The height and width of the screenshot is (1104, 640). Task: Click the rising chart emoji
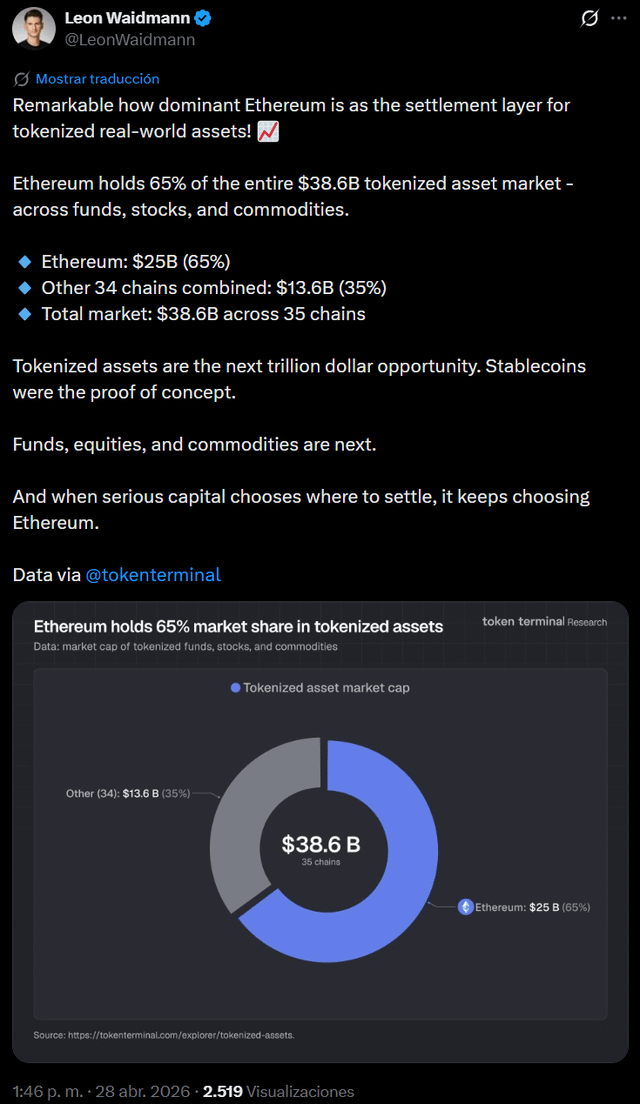[268, 131]
